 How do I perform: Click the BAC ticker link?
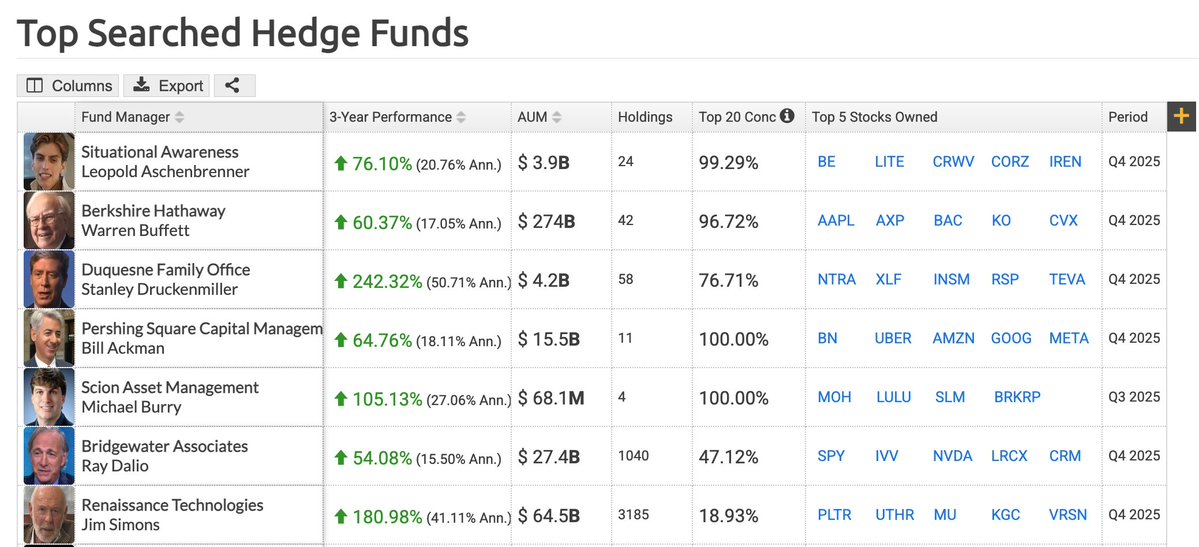coord(948,221)
